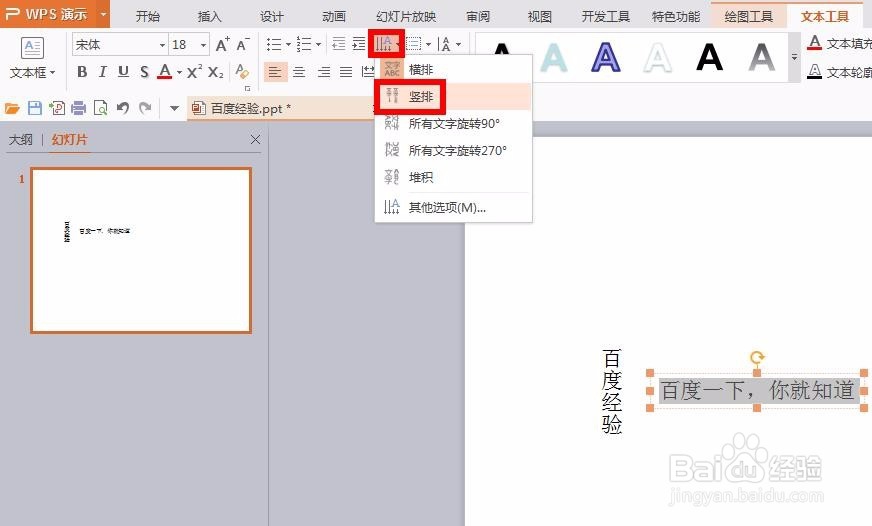Screen dimensions: 872x526
Task: Open the font color dropdown arrow
Action: click(x=179, y=72)
